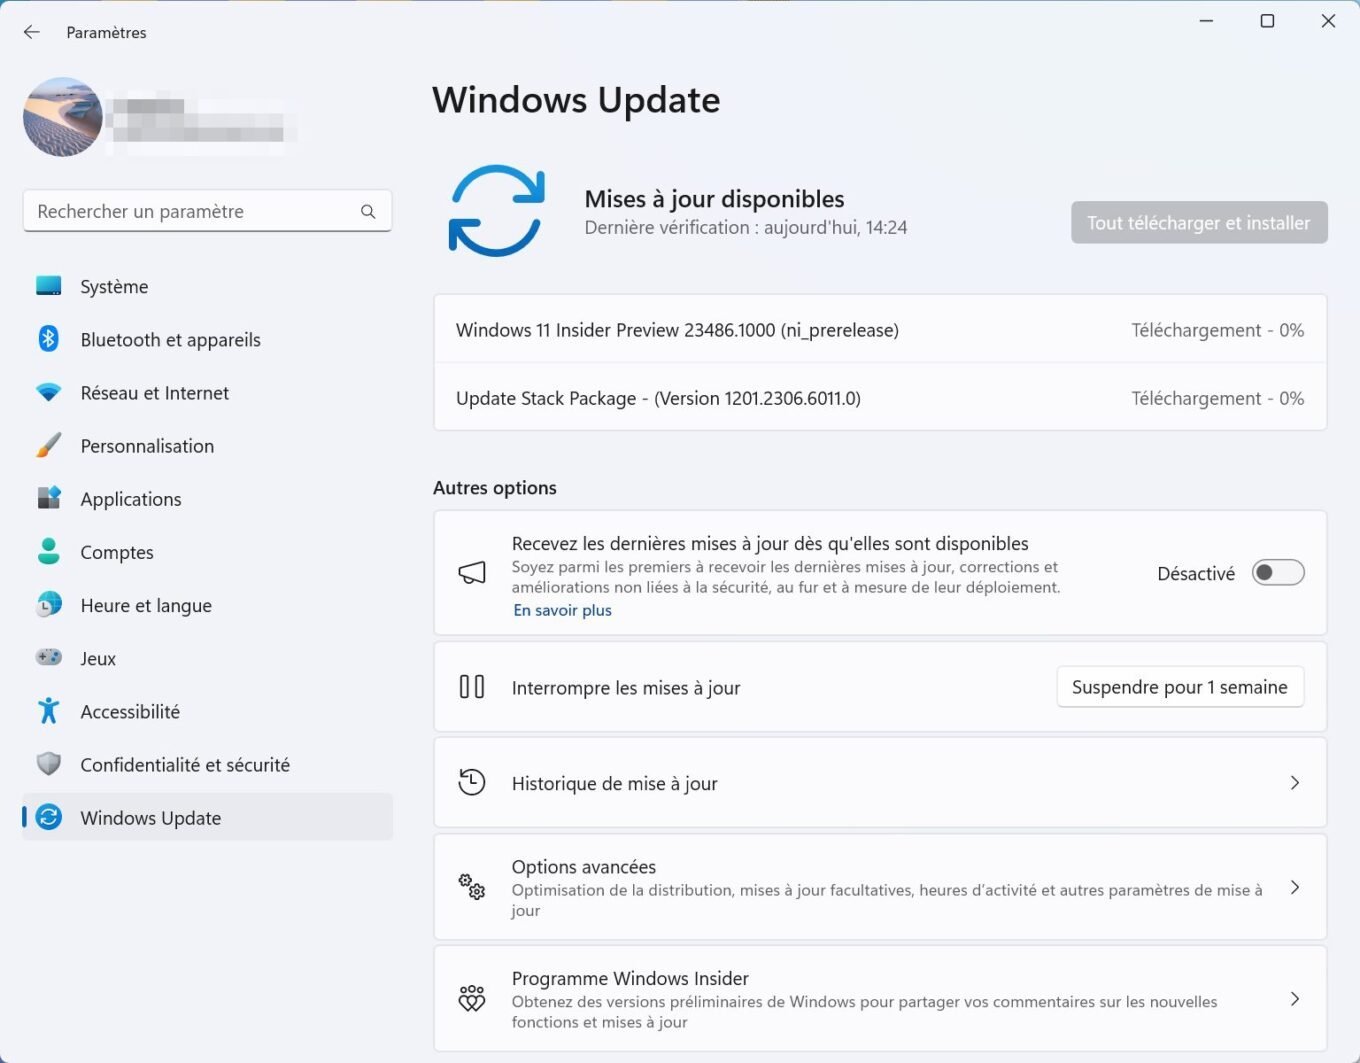Viewport: 1360px width, 1063px height.
Task: Click Dernière vérification : aujourd'hui, 14:24 text
Action: click(746, 228)
